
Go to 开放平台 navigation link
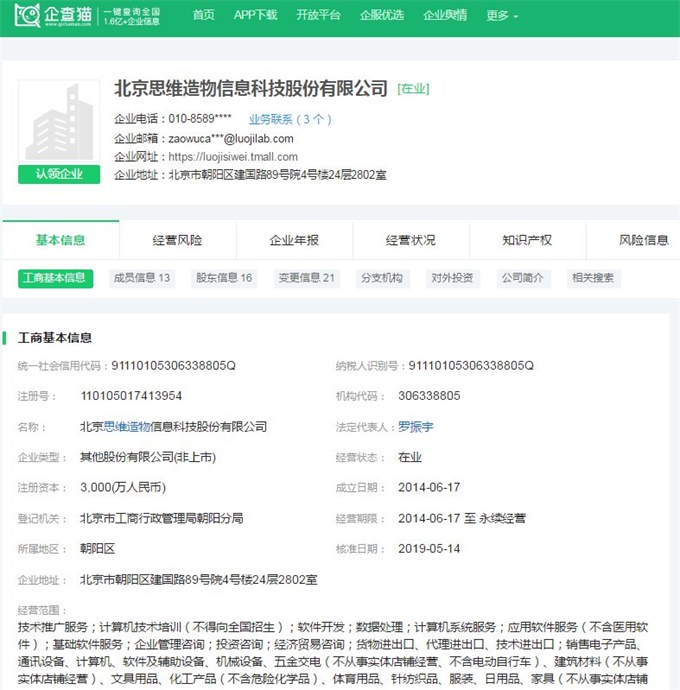318,15
